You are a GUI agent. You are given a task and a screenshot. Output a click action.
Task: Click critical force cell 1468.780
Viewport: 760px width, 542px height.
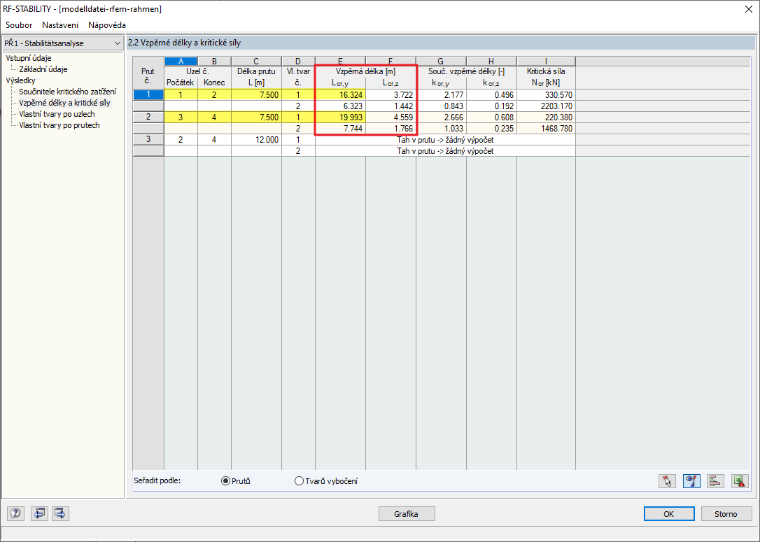[x=546, y=128]
